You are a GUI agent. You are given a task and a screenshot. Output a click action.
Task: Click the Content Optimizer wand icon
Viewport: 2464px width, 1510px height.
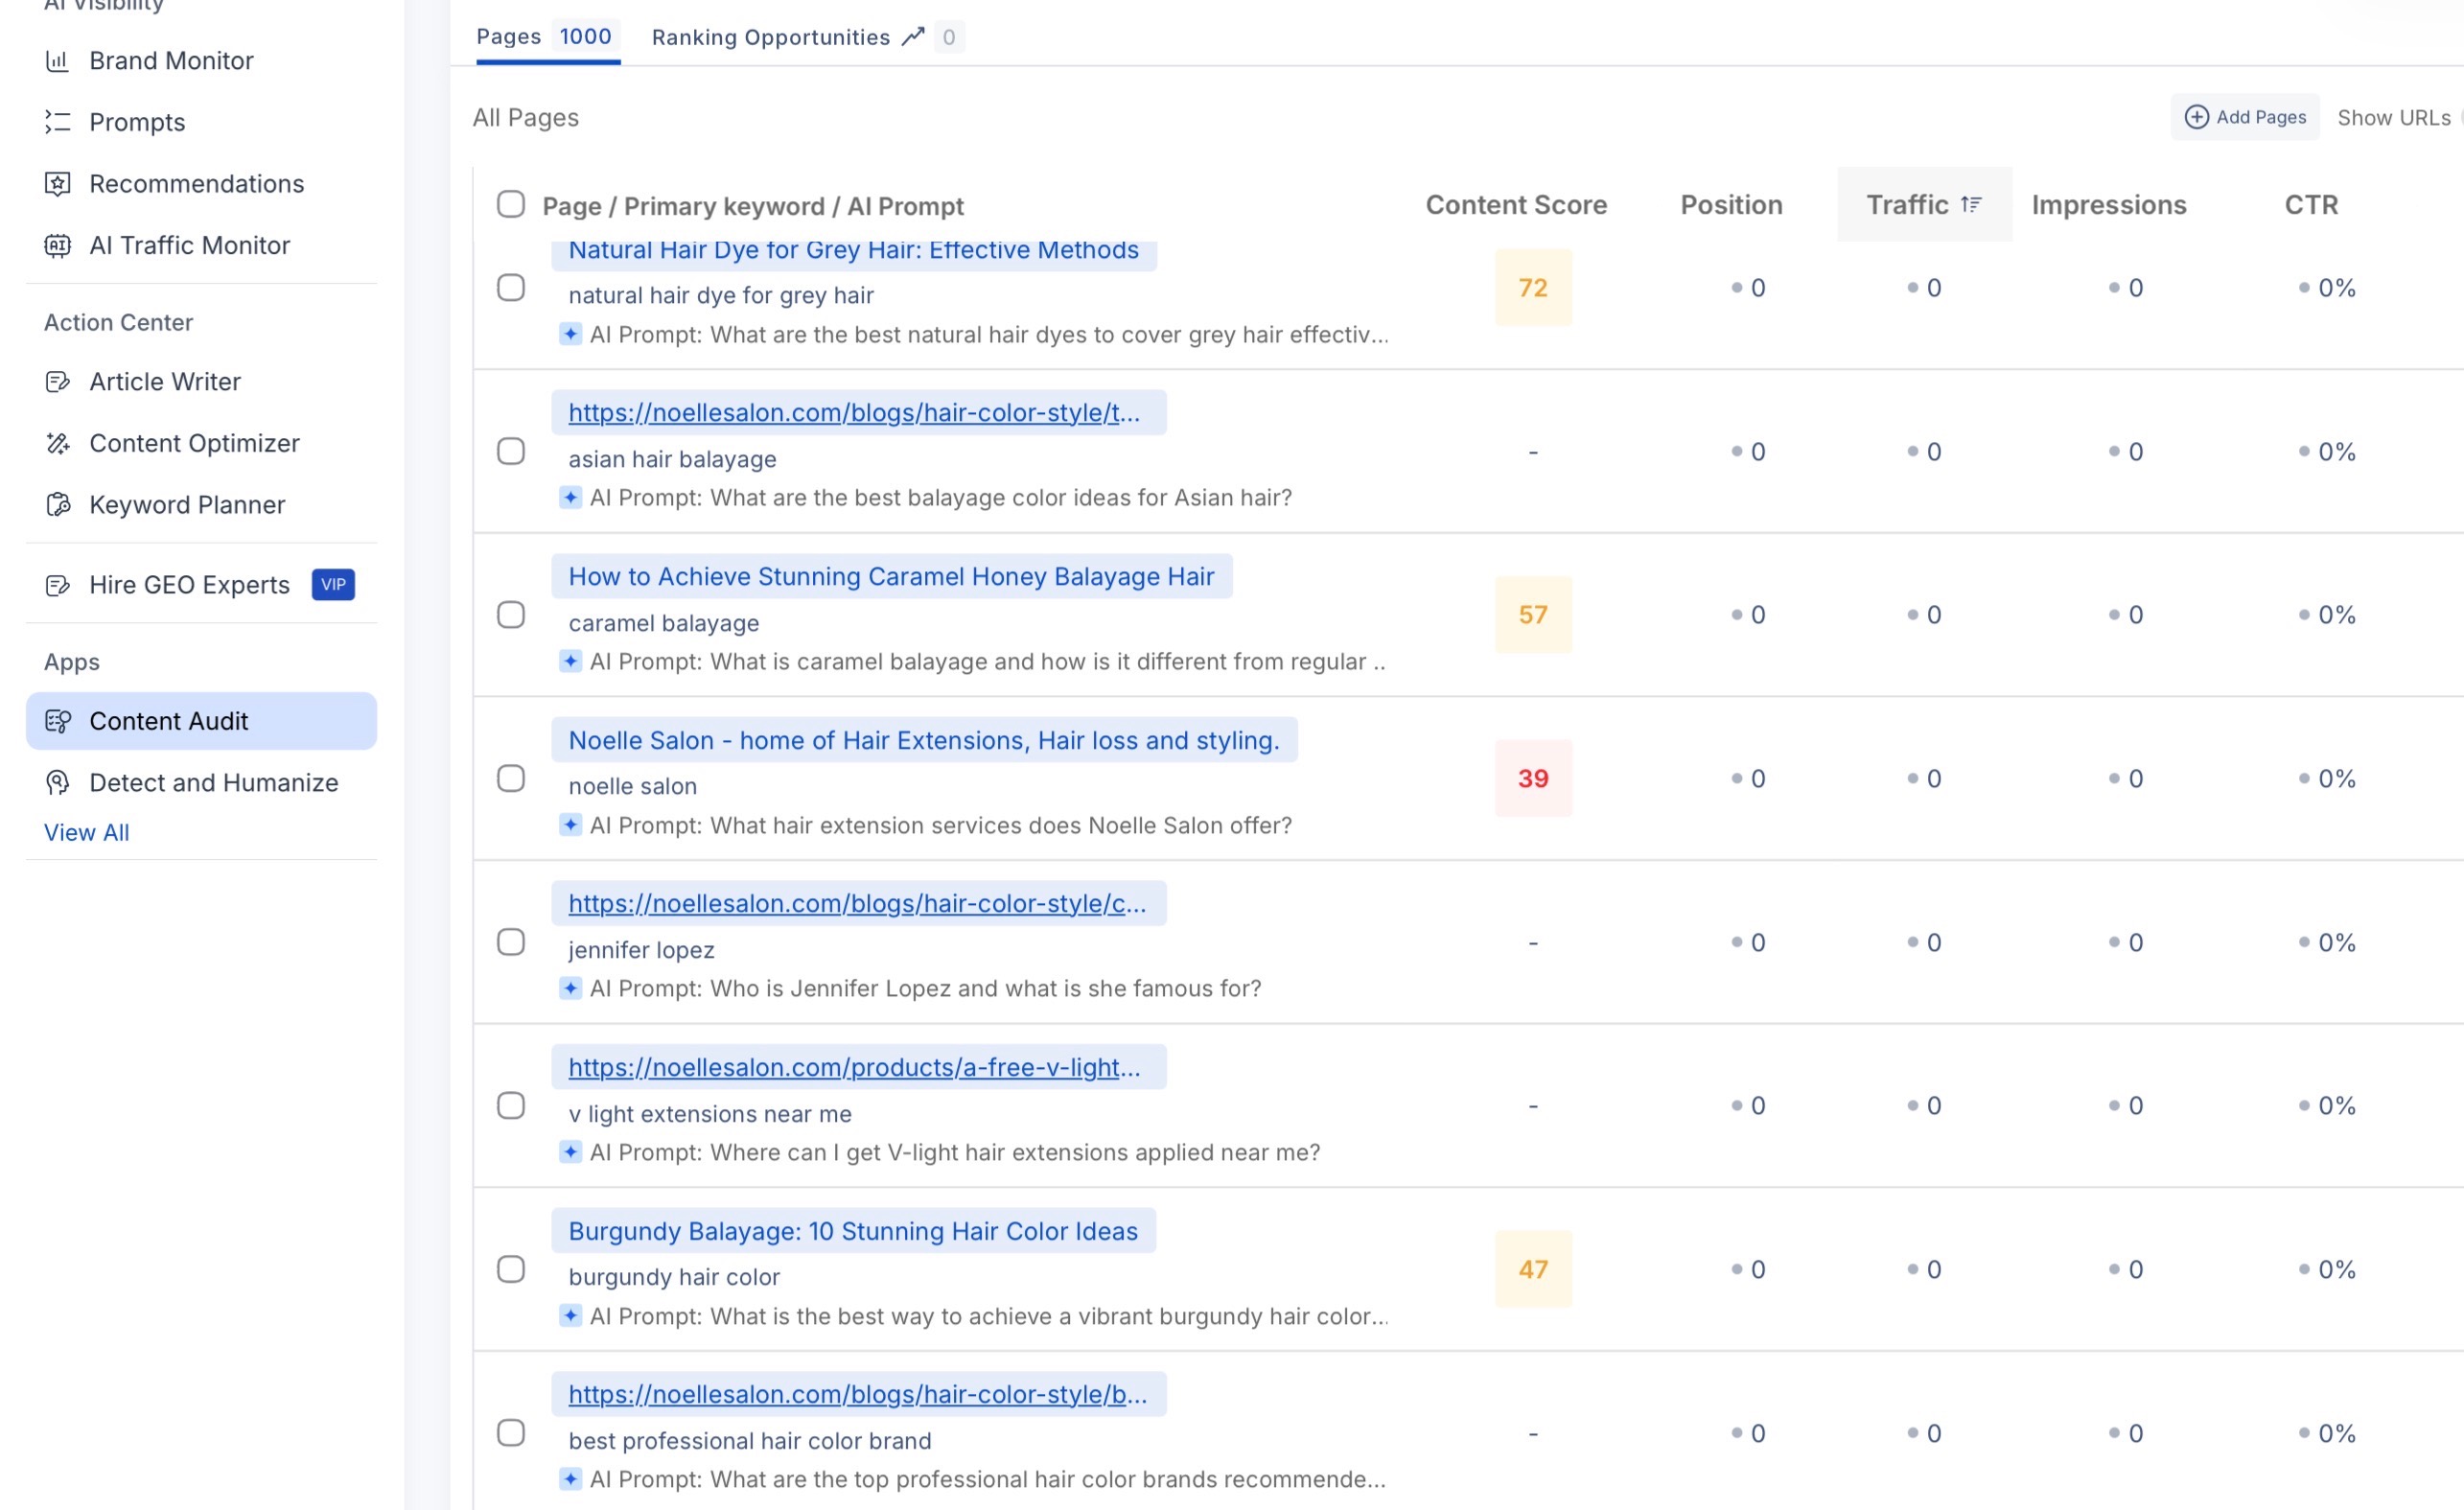point(58,443)
